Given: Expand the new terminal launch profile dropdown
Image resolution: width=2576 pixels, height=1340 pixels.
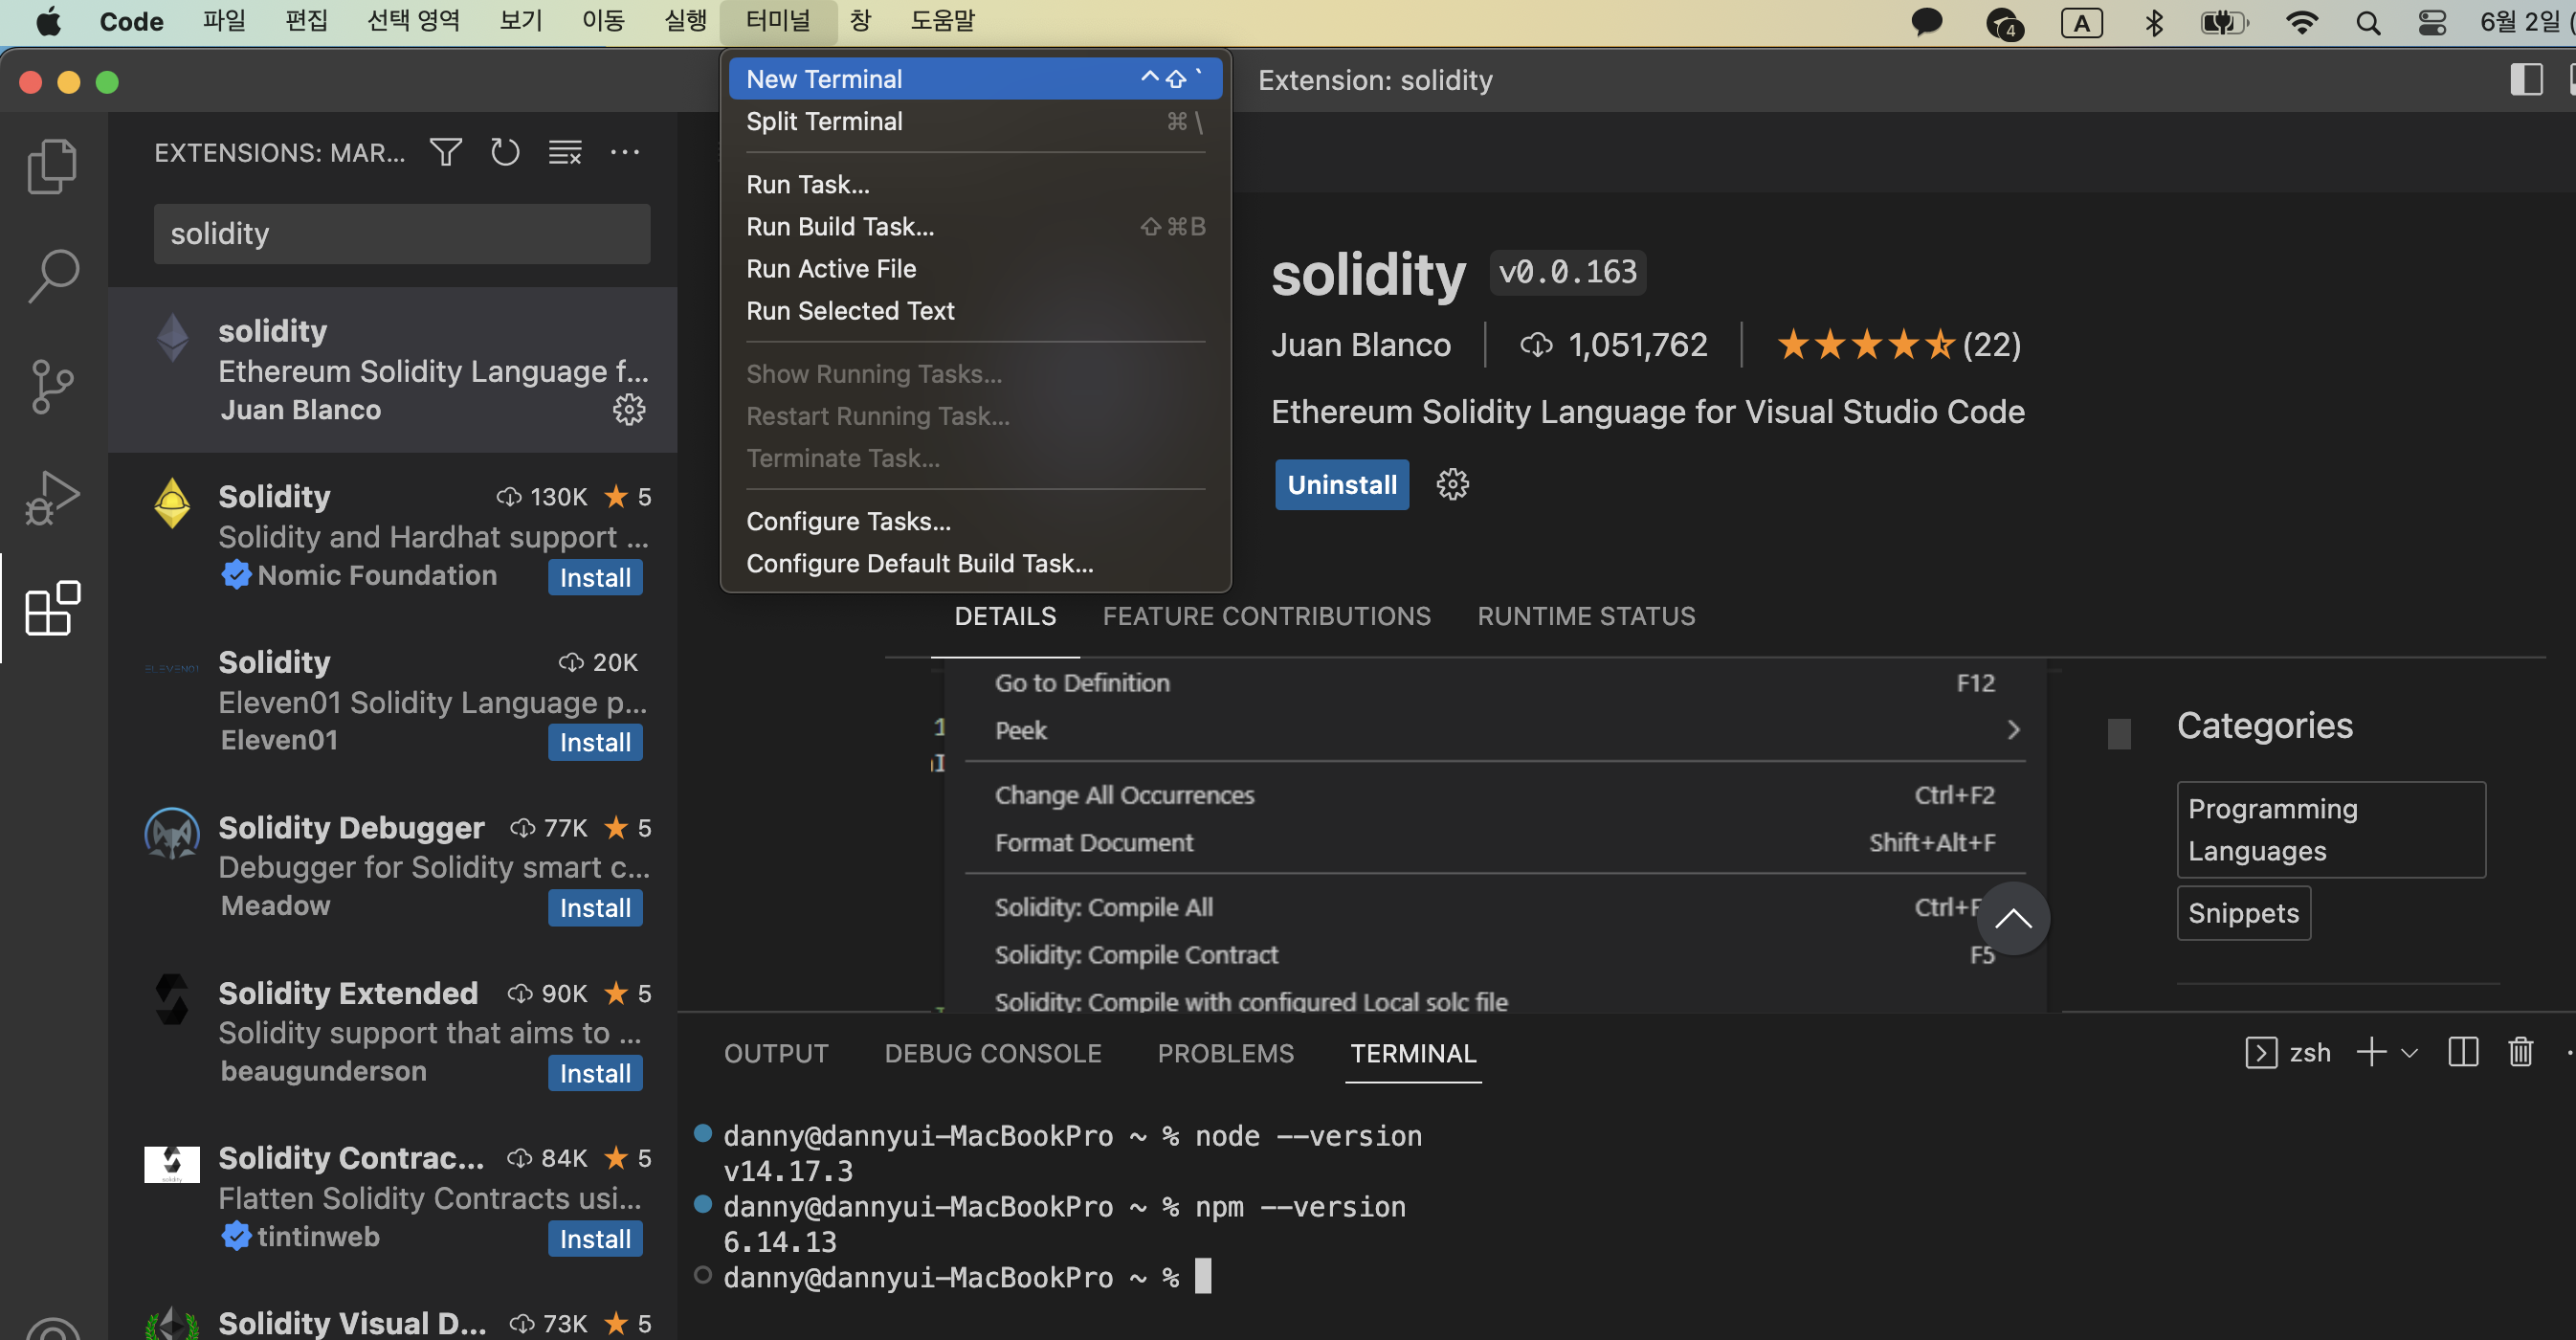Looking at the screenshot, I should [x=2409, y=1052].
